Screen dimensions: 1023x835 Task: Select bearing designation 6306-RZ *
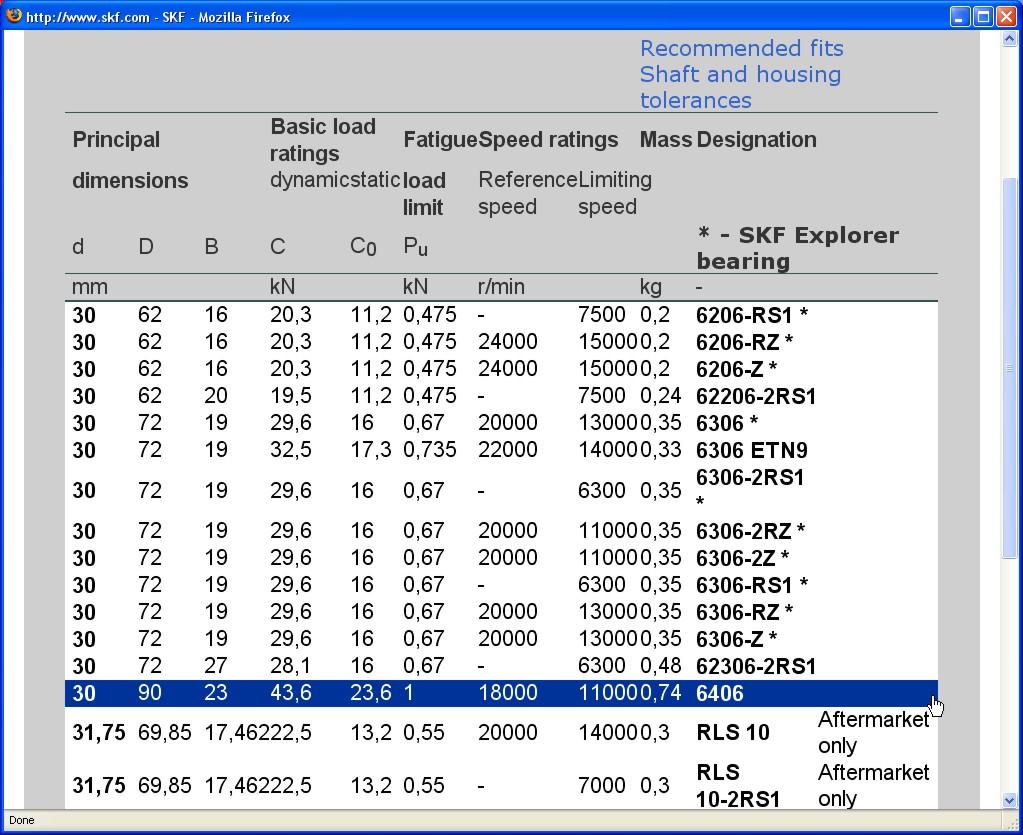(x=744, y=612)
